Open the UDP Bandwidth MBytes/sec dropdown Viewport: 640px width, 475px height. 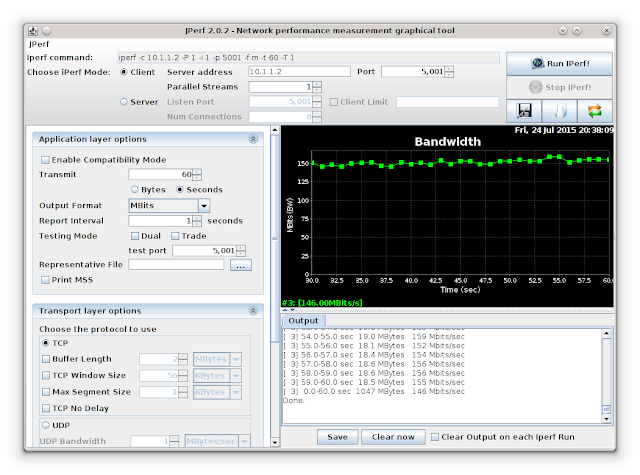pyautogui.click(x=244, y=441)
